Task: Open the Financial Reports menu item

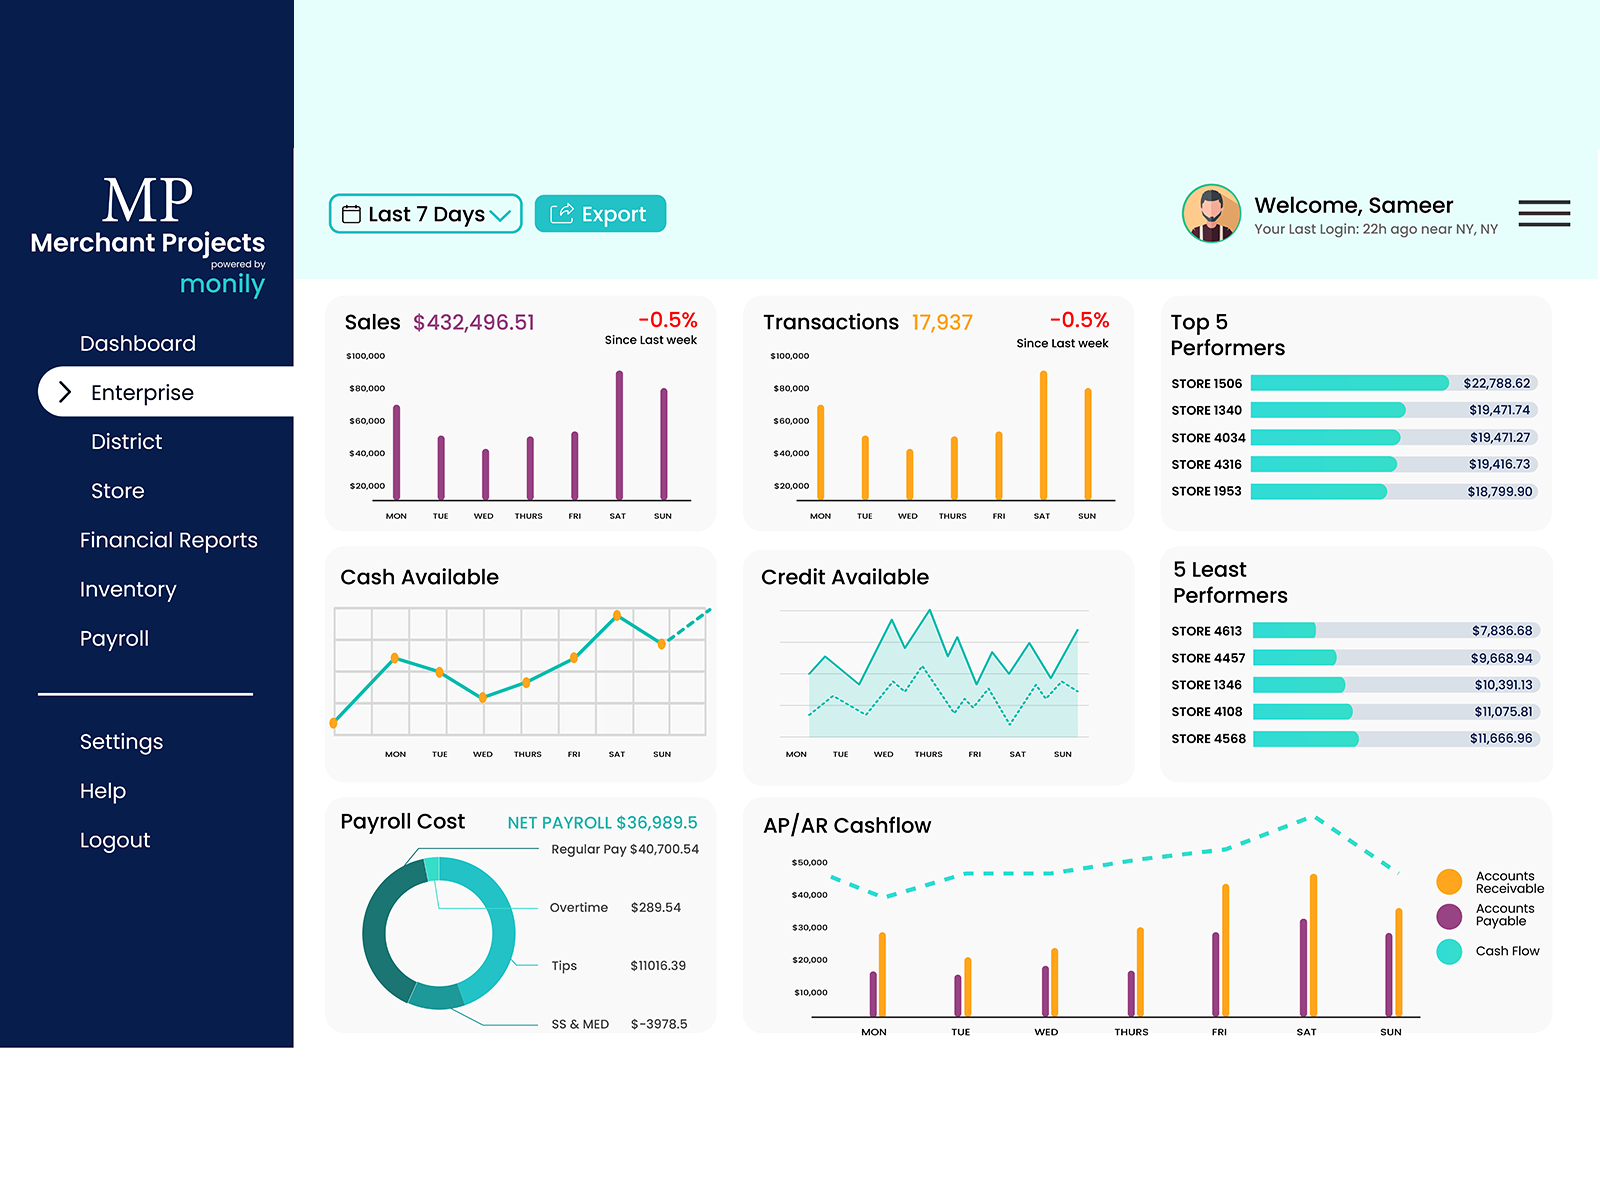Action: click(168, 540)
